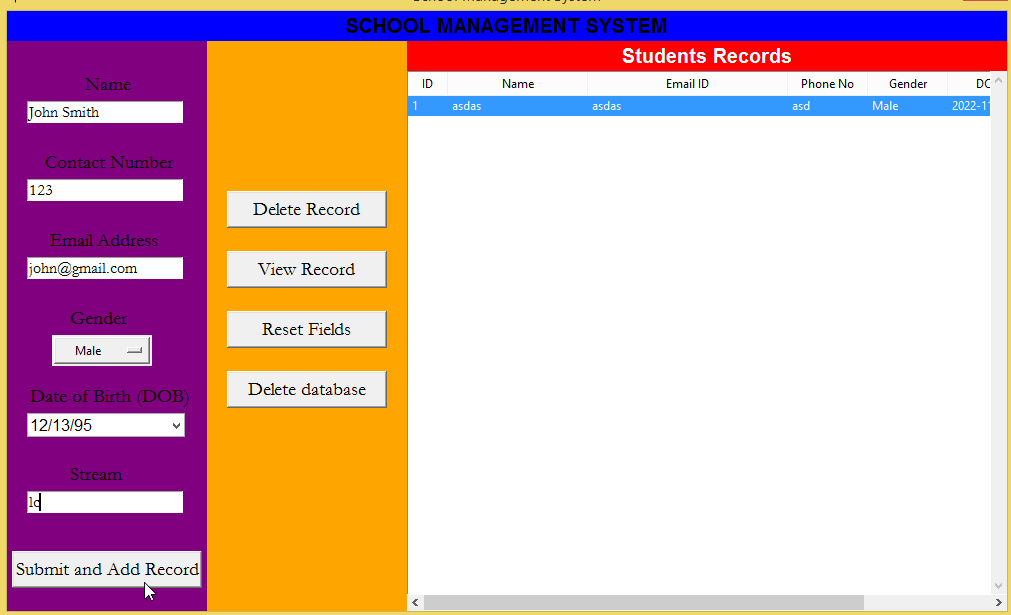Click the ID column header
This screenshot has width=1011, height=615.
[426, 84]
